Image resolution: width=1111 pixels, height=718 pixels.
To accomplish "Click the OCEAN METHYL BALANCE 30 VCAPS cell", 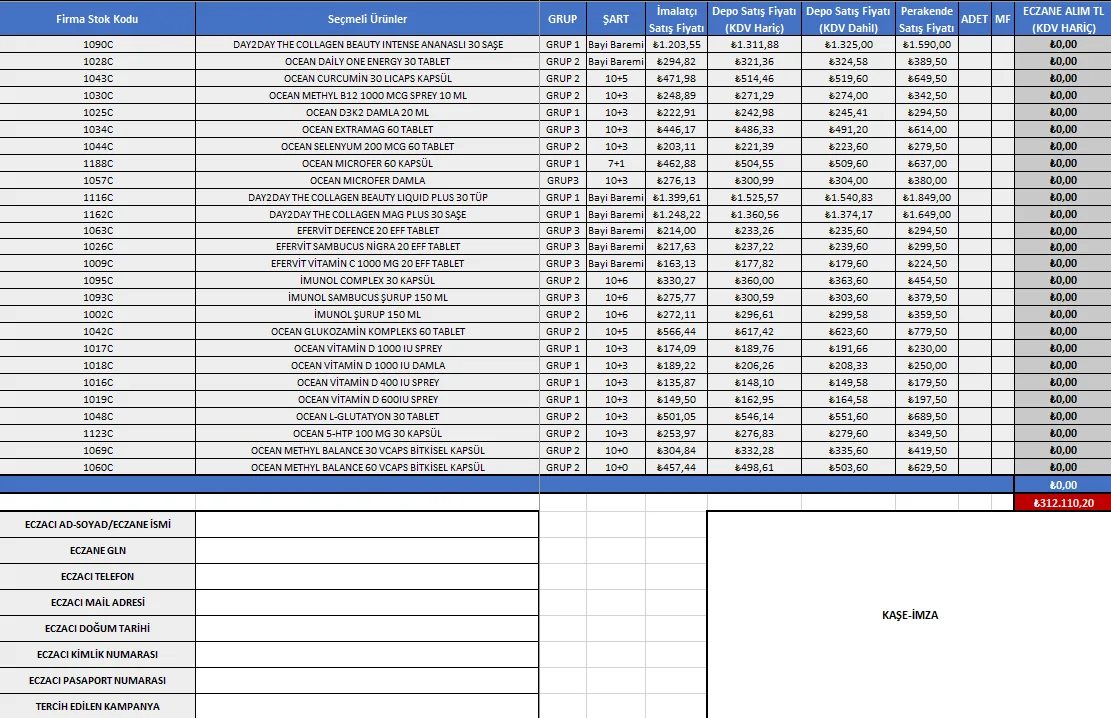I will pyautogui.click(x=367, y=450).
